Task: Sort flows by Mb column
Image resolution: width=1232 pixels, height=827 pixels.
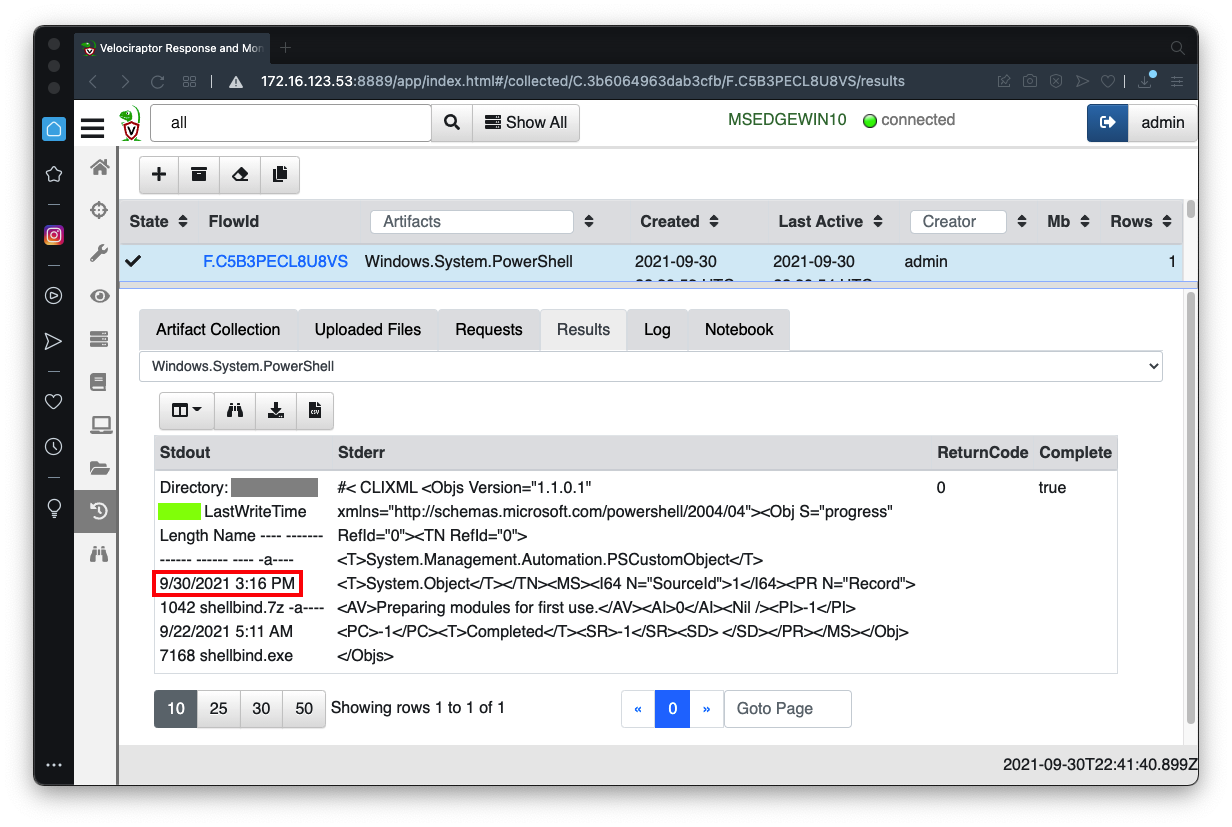Action: [1085, 221]
